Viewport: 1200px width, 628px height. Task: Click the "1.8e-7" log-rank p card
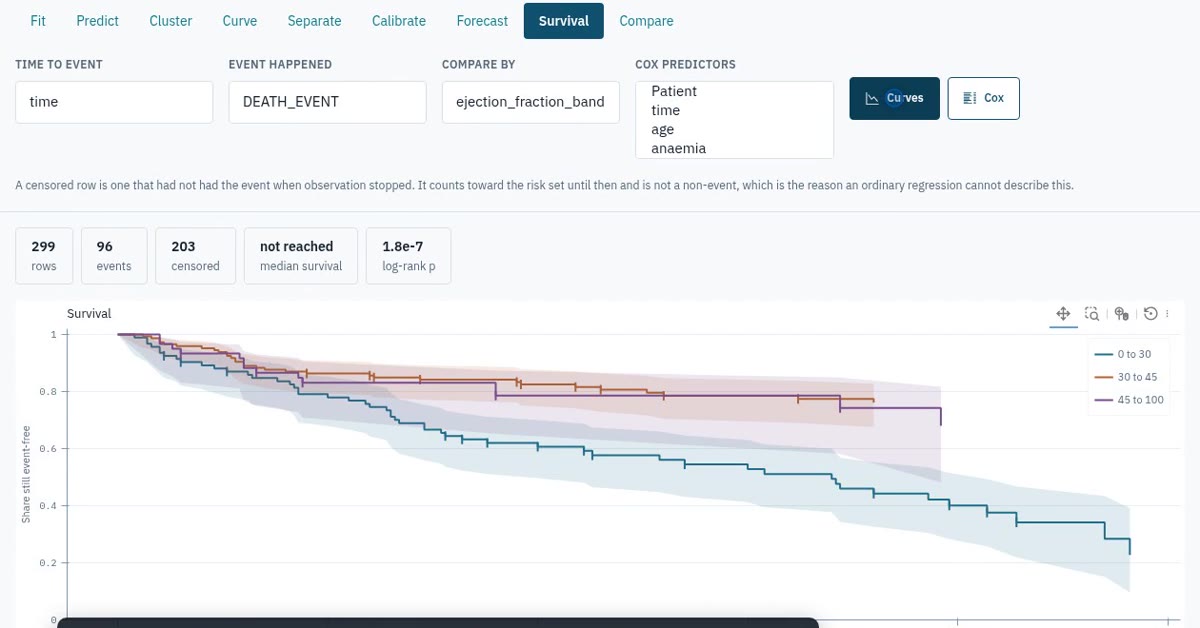409,256
